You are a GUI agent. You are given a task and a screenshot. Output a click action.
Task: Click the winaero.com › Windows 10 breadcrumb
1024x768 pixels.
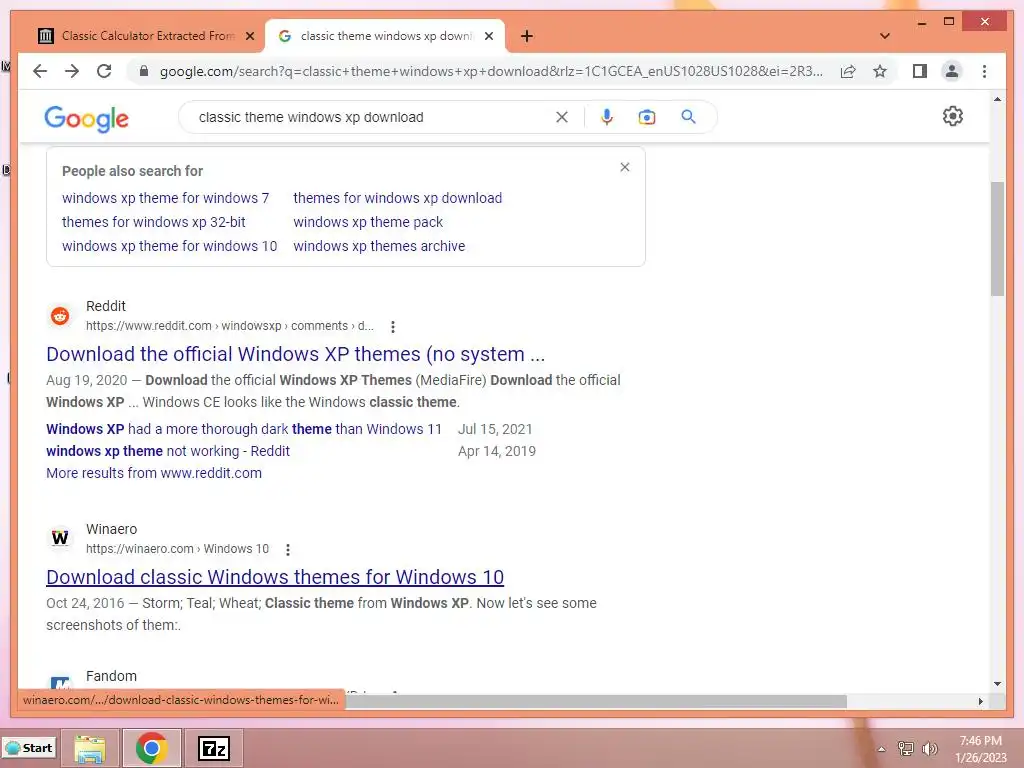(177, 549)
